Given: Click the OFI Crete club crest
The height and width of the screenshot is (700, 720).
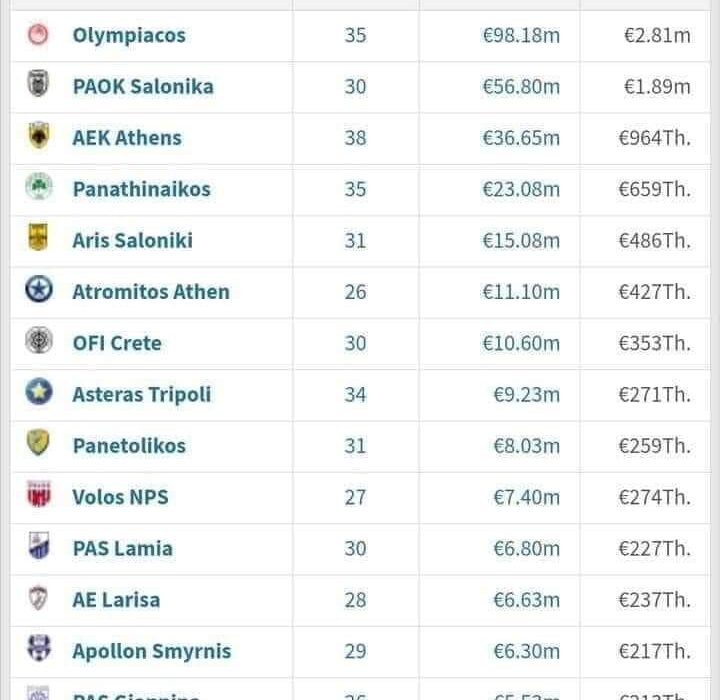Looking at the screenshot, I should pos(38,342).
